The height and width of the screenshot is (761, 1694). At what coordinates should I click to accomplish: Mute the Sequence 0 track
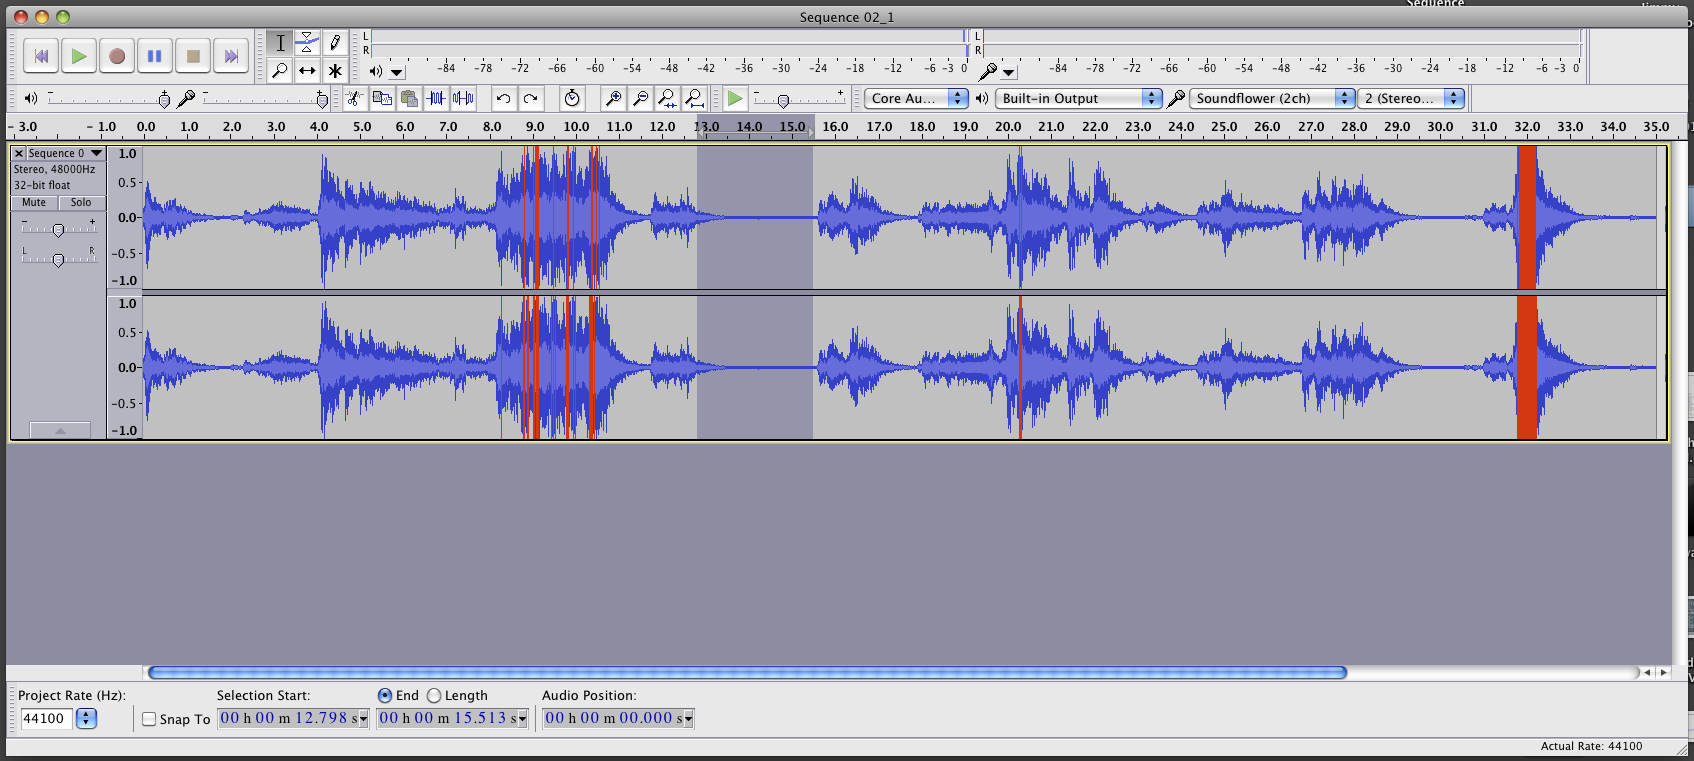[x=34, y=202]
